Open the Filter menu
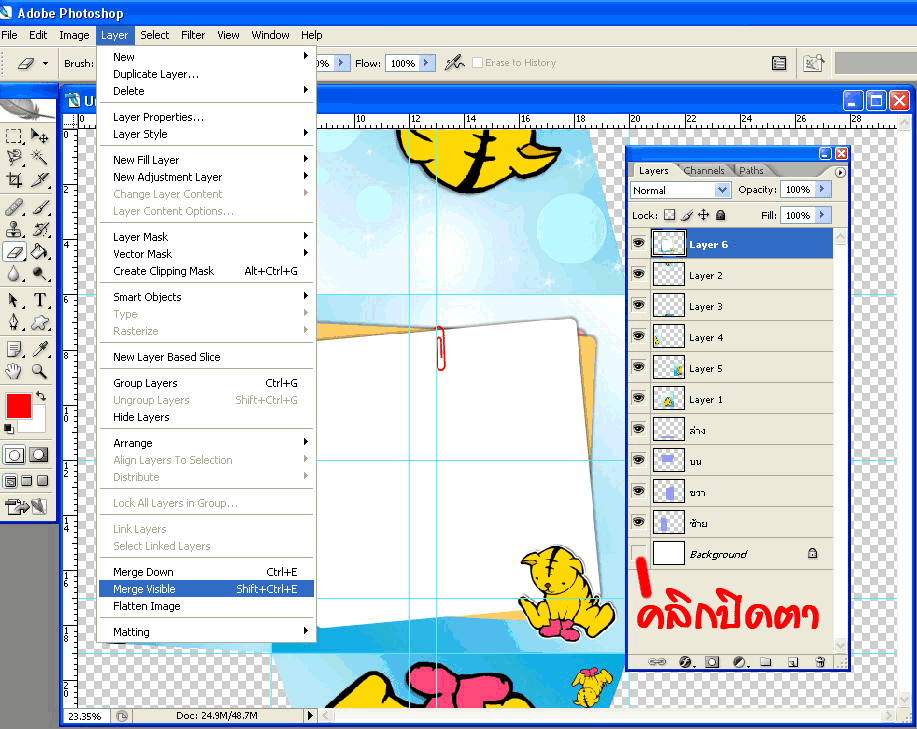Viewport: 917px width, 729px height. [193, 35]
